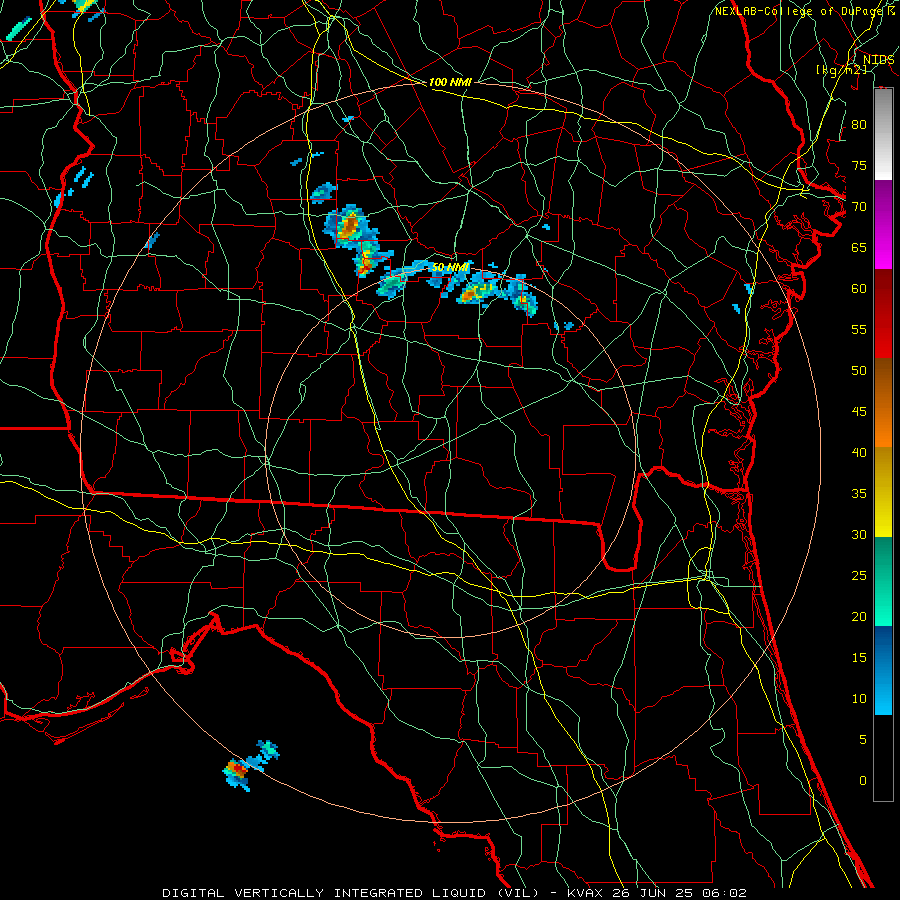Click the 40 value on the legend
Viewport: 900px width, 900px height.
coord(859,452)
